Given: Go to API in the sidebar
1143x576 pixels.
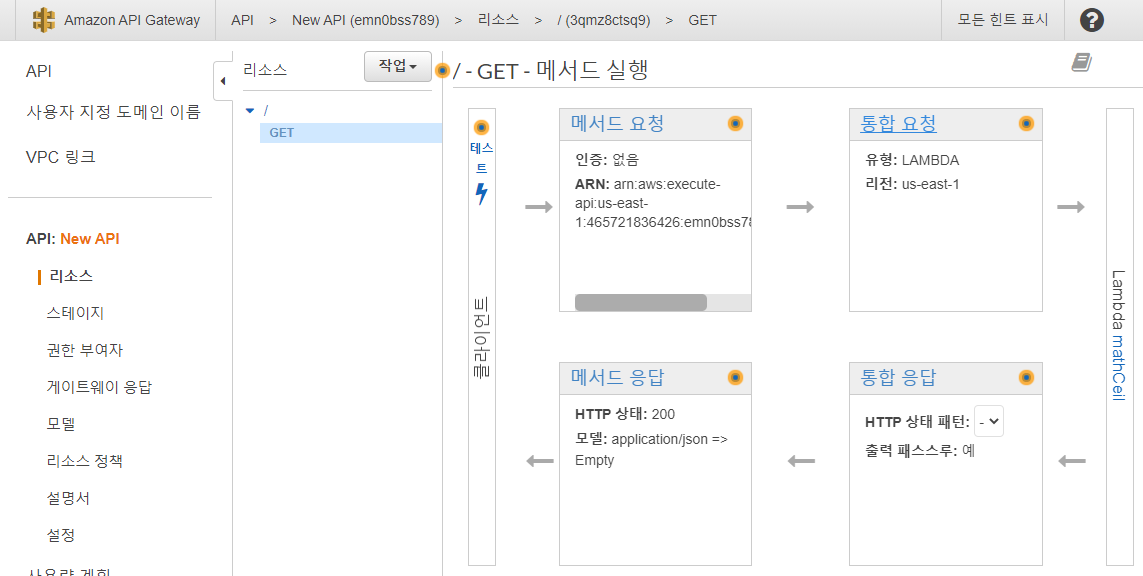Looking at the screenshot, I should (x=39, y=71).
